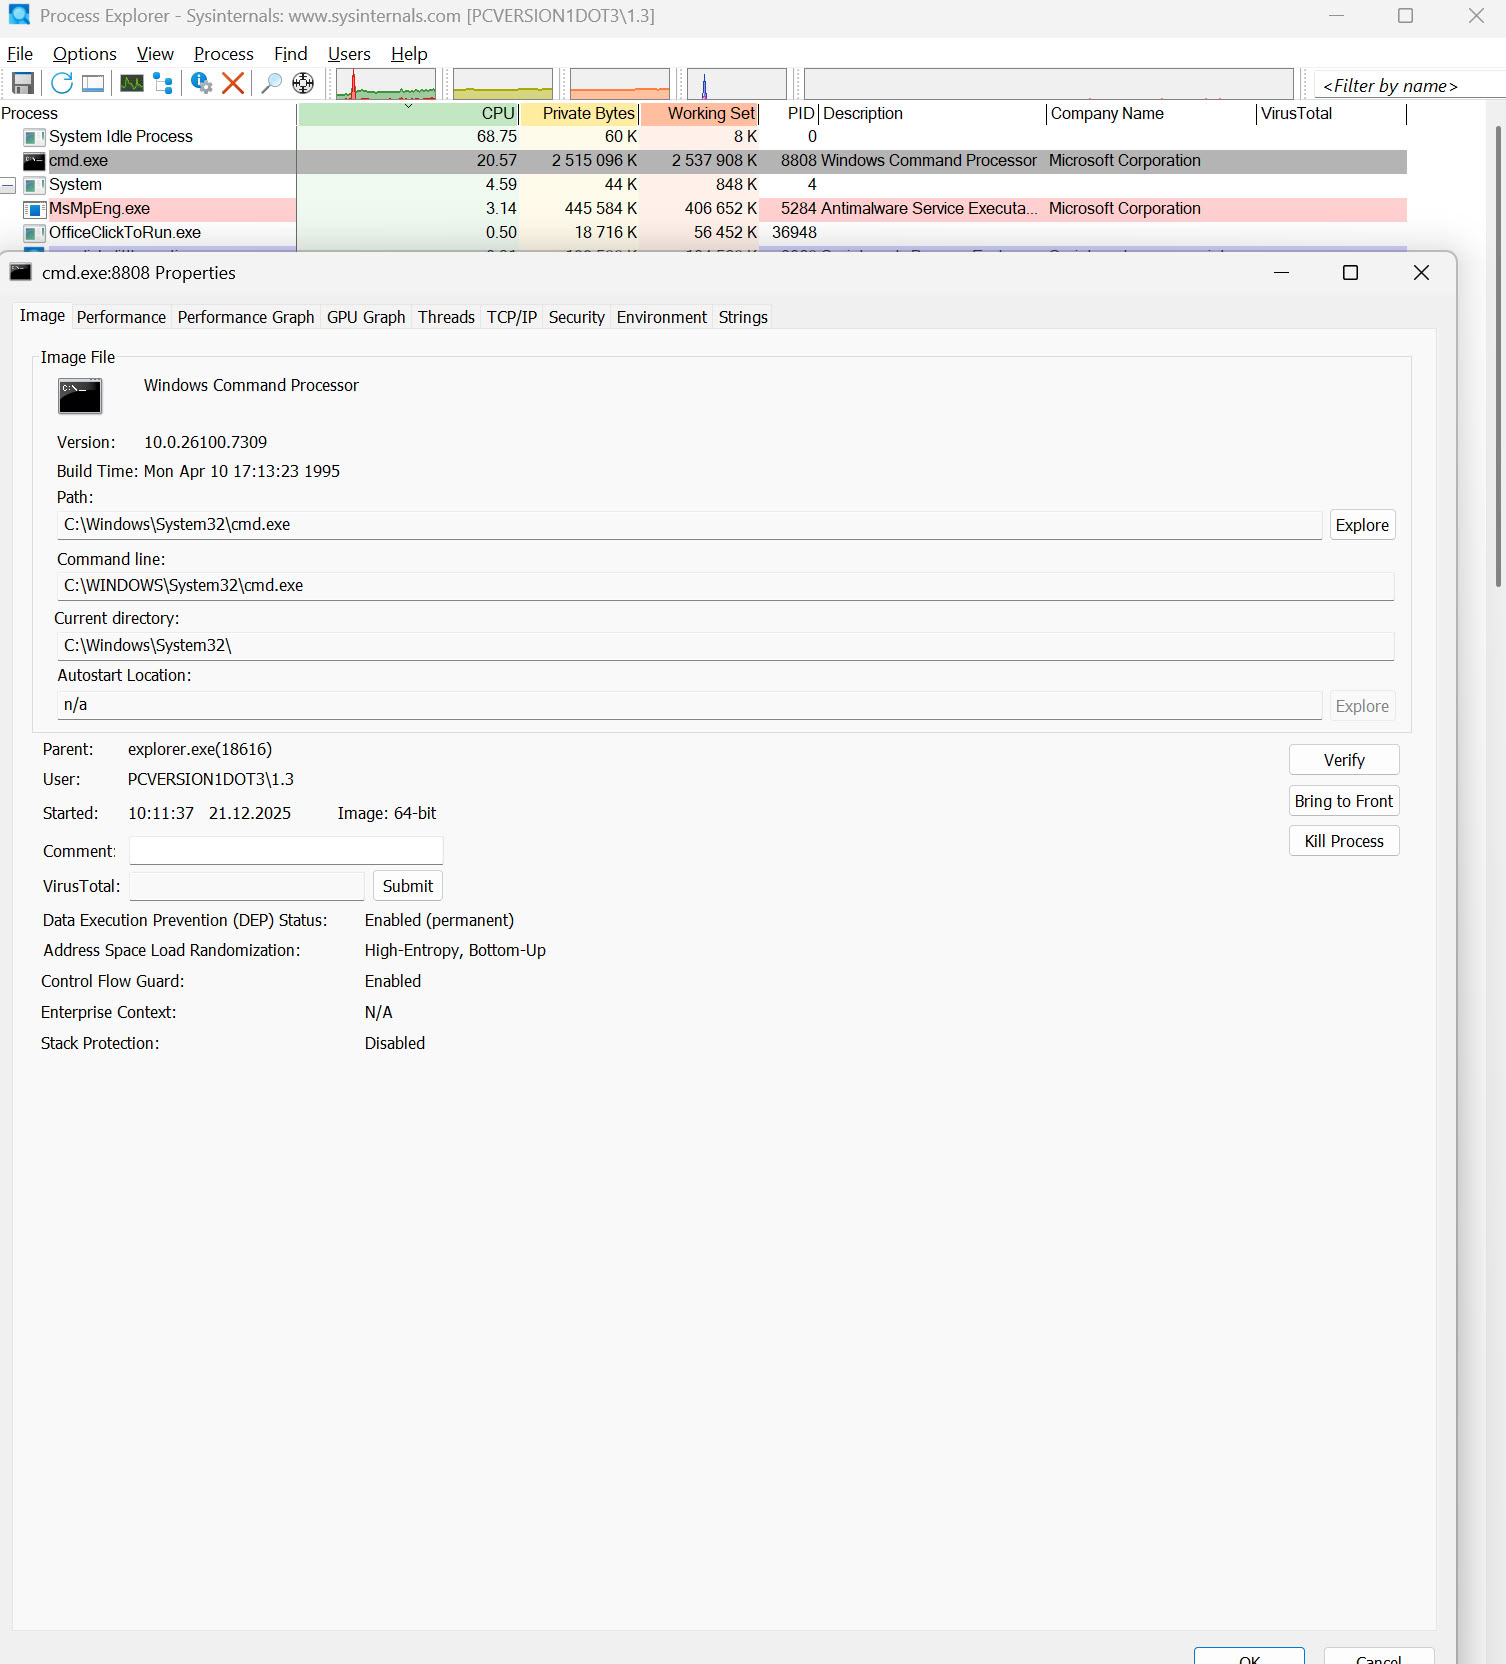Select the Find Window's Process crosshair icon

[303, 83]
